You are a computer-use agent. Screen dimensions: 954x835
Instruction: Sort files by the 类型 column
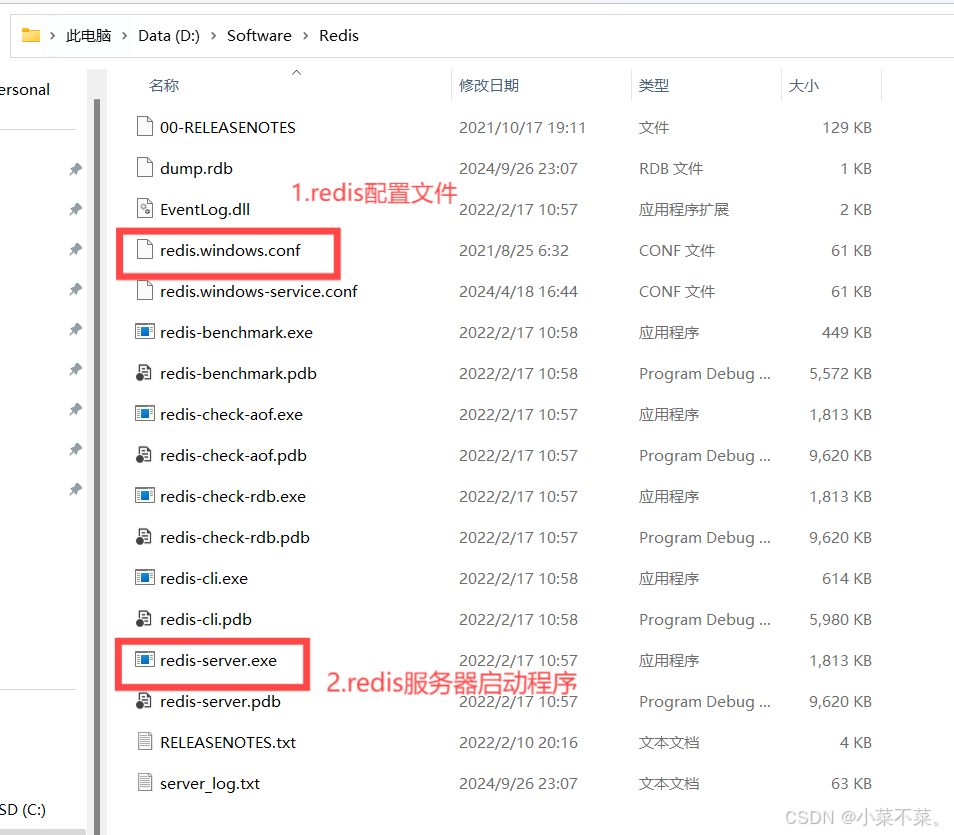coord(654,85)
